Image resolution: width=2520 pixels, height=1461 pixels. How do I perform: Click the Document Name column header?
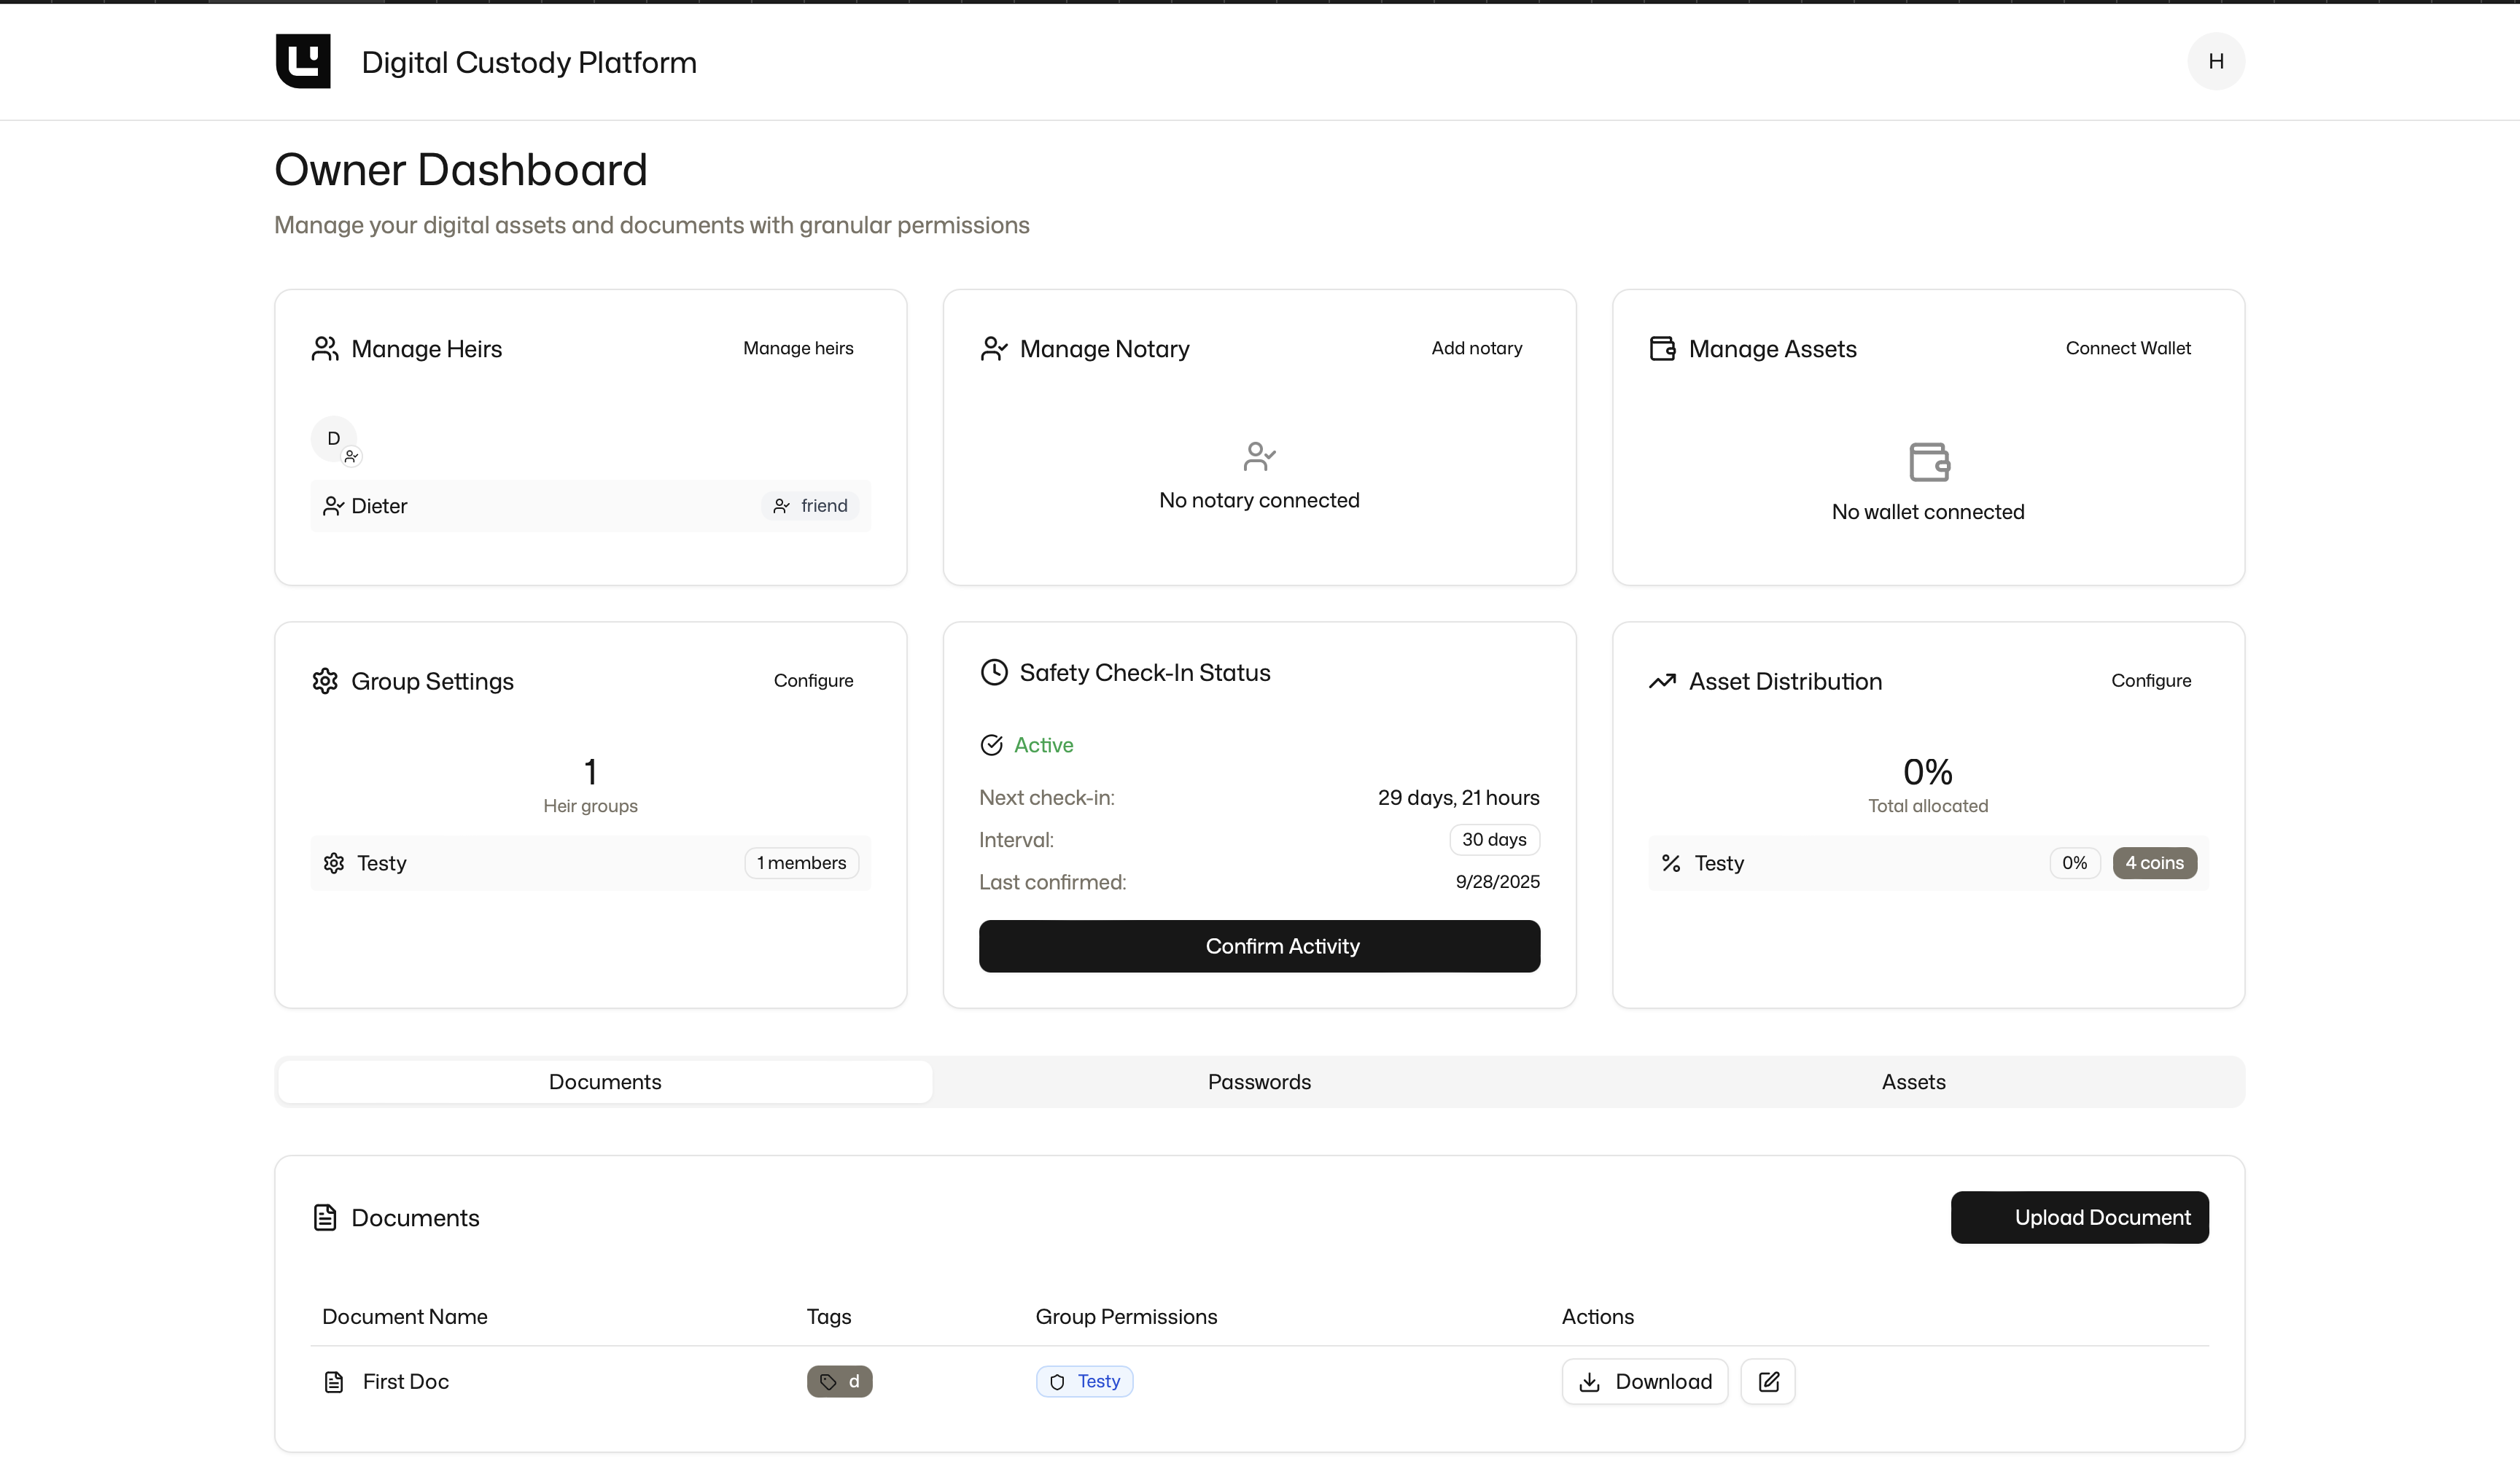pos(405,1317)
